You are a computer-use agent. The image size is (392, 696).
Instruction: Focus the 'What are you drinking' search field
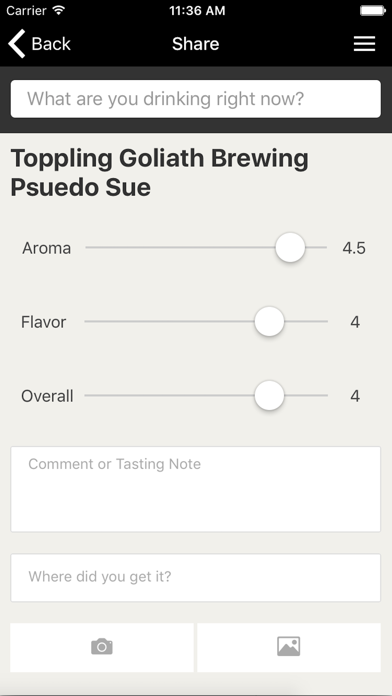(x=196, y=99)
